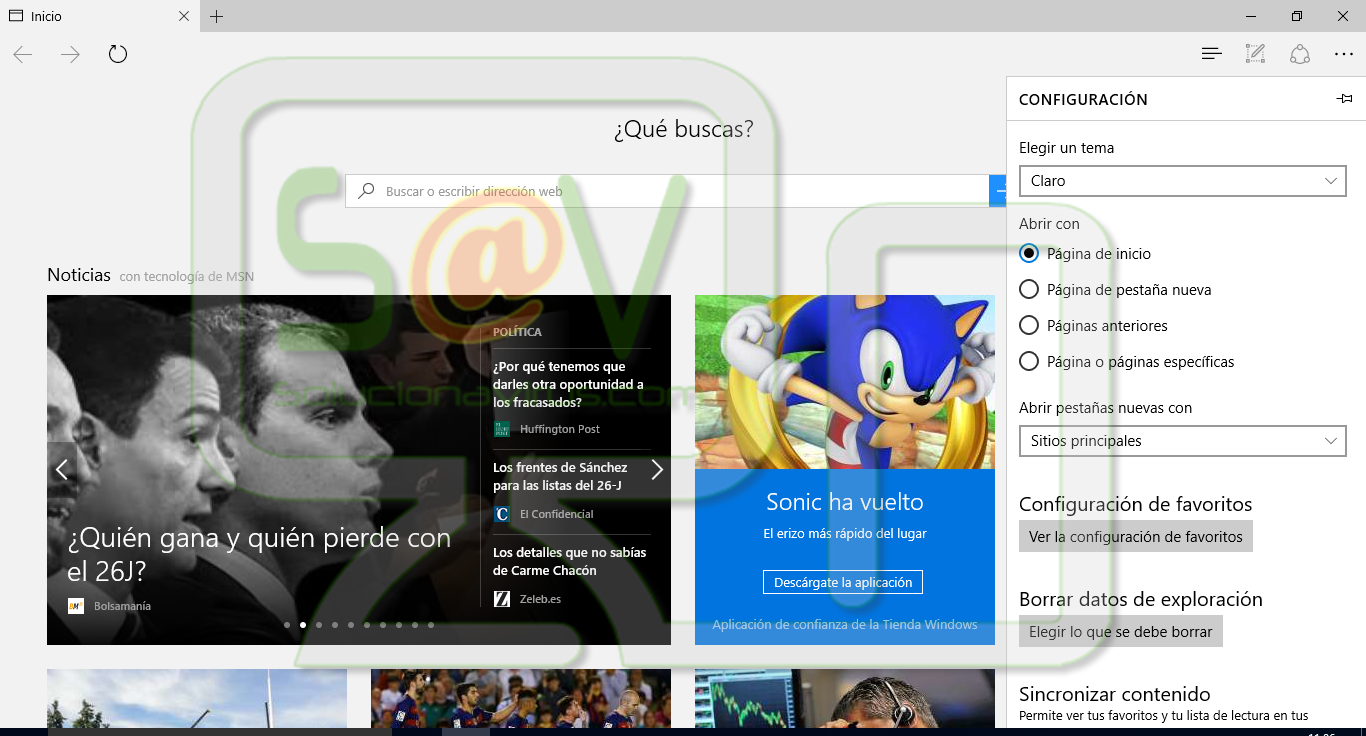
Task: Click the blue go arrow beside the search box
Action: click(x=998, y=191)
